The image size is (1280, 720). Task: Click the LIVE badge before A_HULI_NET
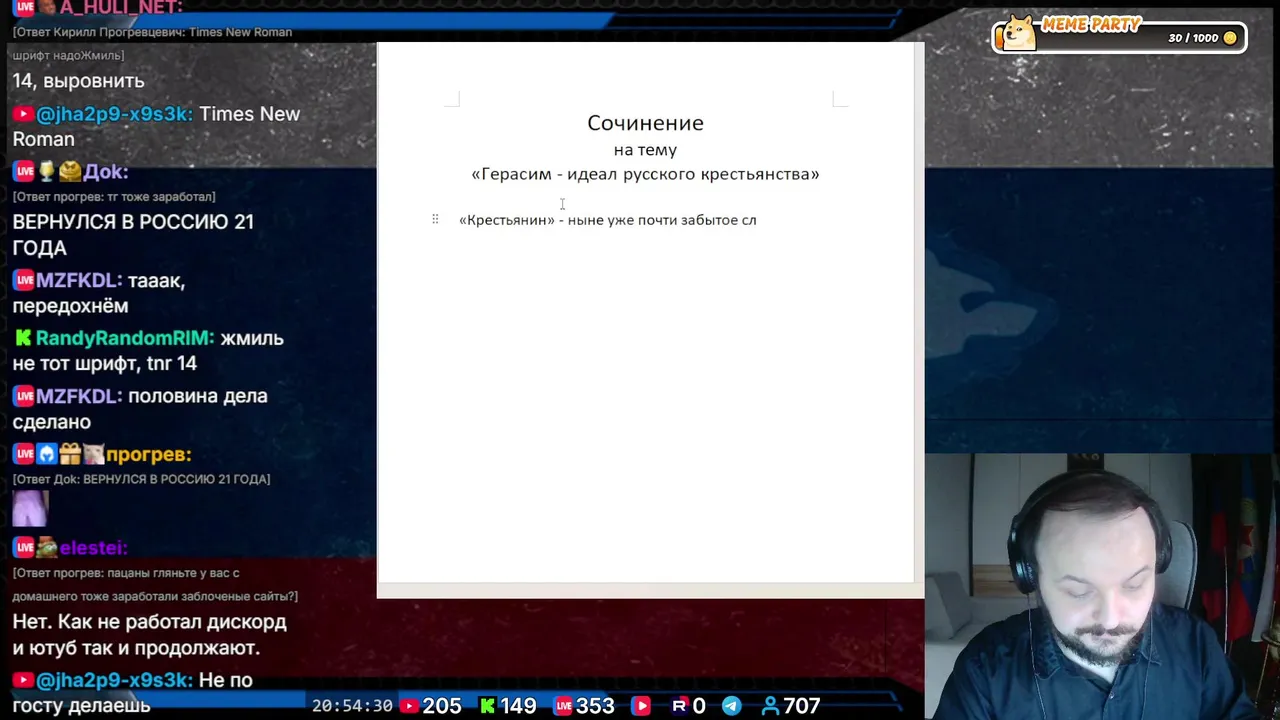(x=24, y=7)
